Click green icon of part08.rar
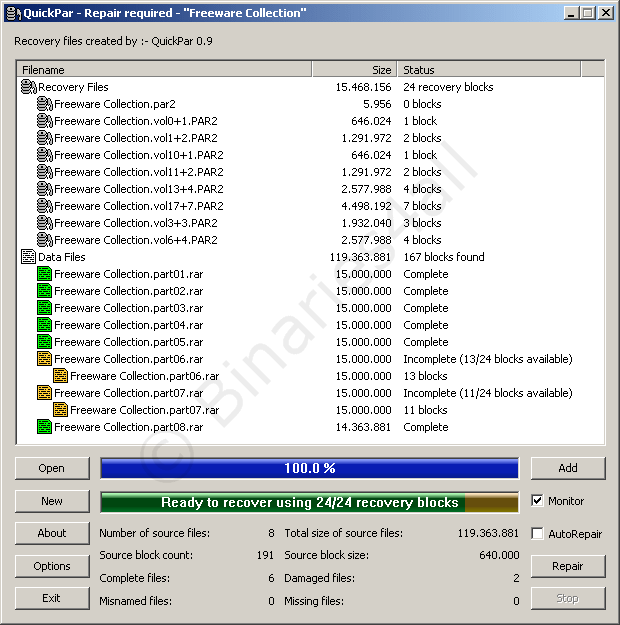Image resolution: width=620 pixels, height=625 pixels. [44, 427]
